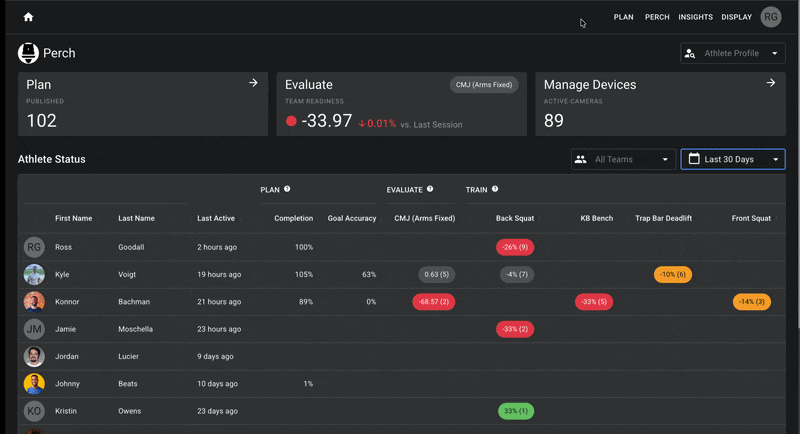Click Jordan Lucier's profile photo
The image size is (800, 434).
click(x=34, y=356)
